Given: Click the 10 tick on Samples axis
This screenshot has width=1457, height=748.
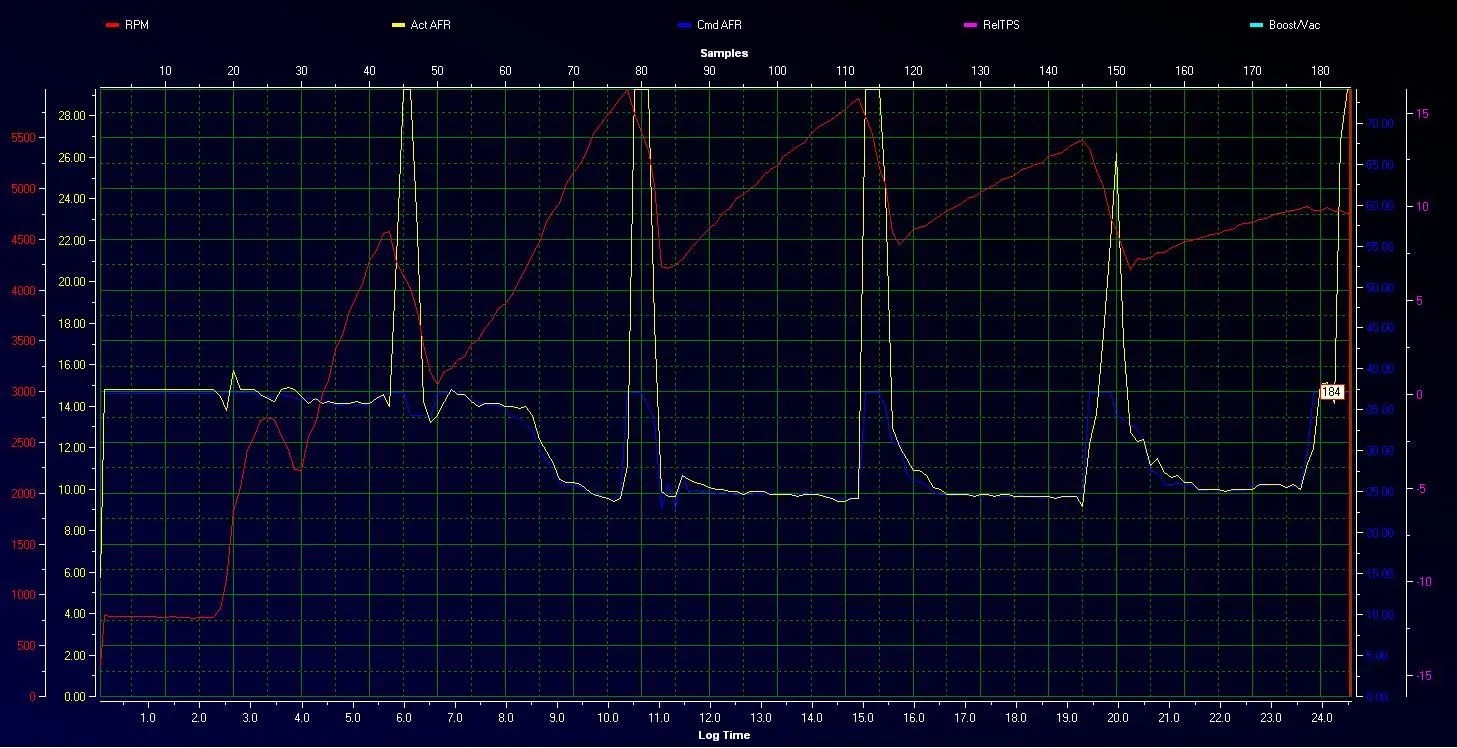Looking at the screenshot, I should pos(165,71).
